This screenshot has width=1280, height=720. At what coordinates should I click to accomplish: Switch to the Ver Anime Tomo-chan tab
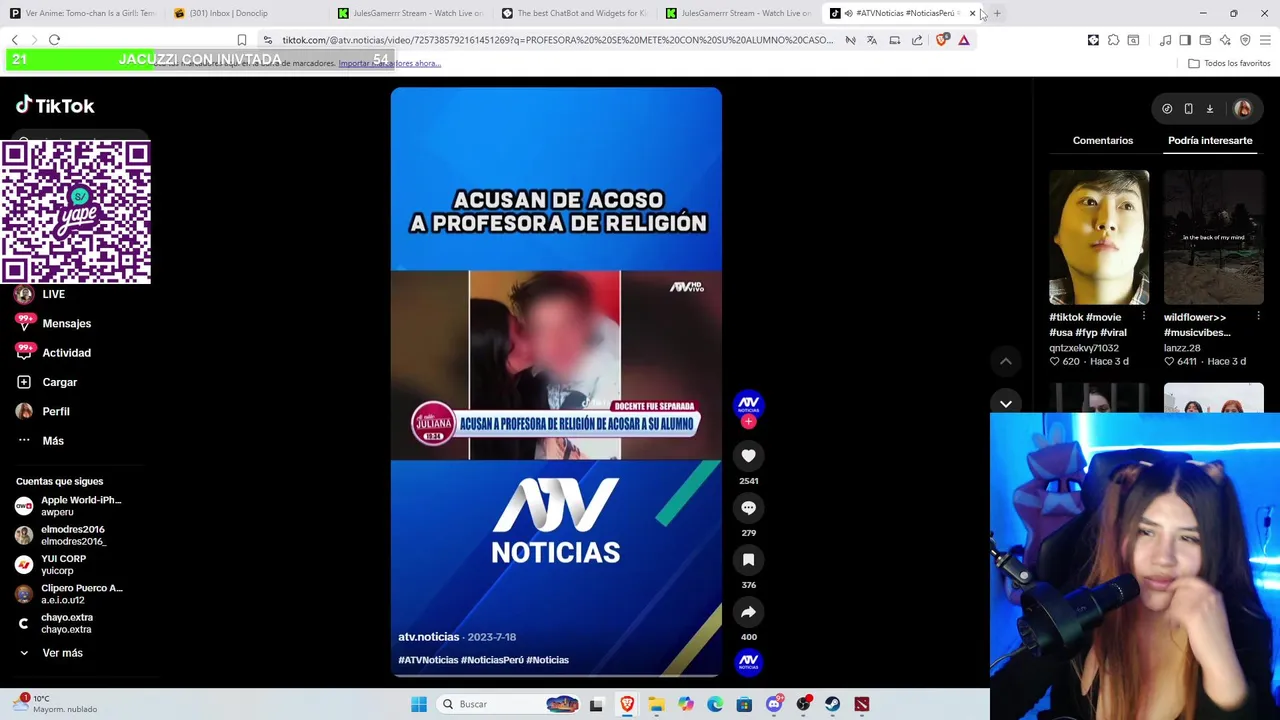82,13
